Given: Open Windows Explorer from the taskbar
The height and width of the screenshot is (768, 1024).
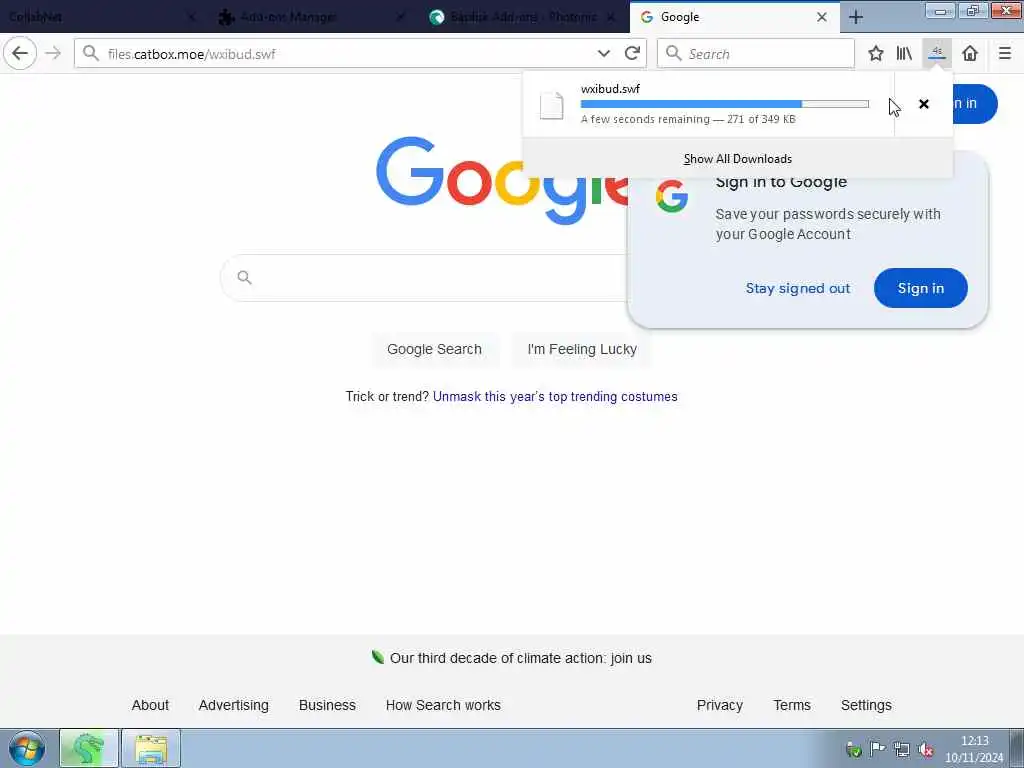Looking at the screenshot, I should (151, 748).
